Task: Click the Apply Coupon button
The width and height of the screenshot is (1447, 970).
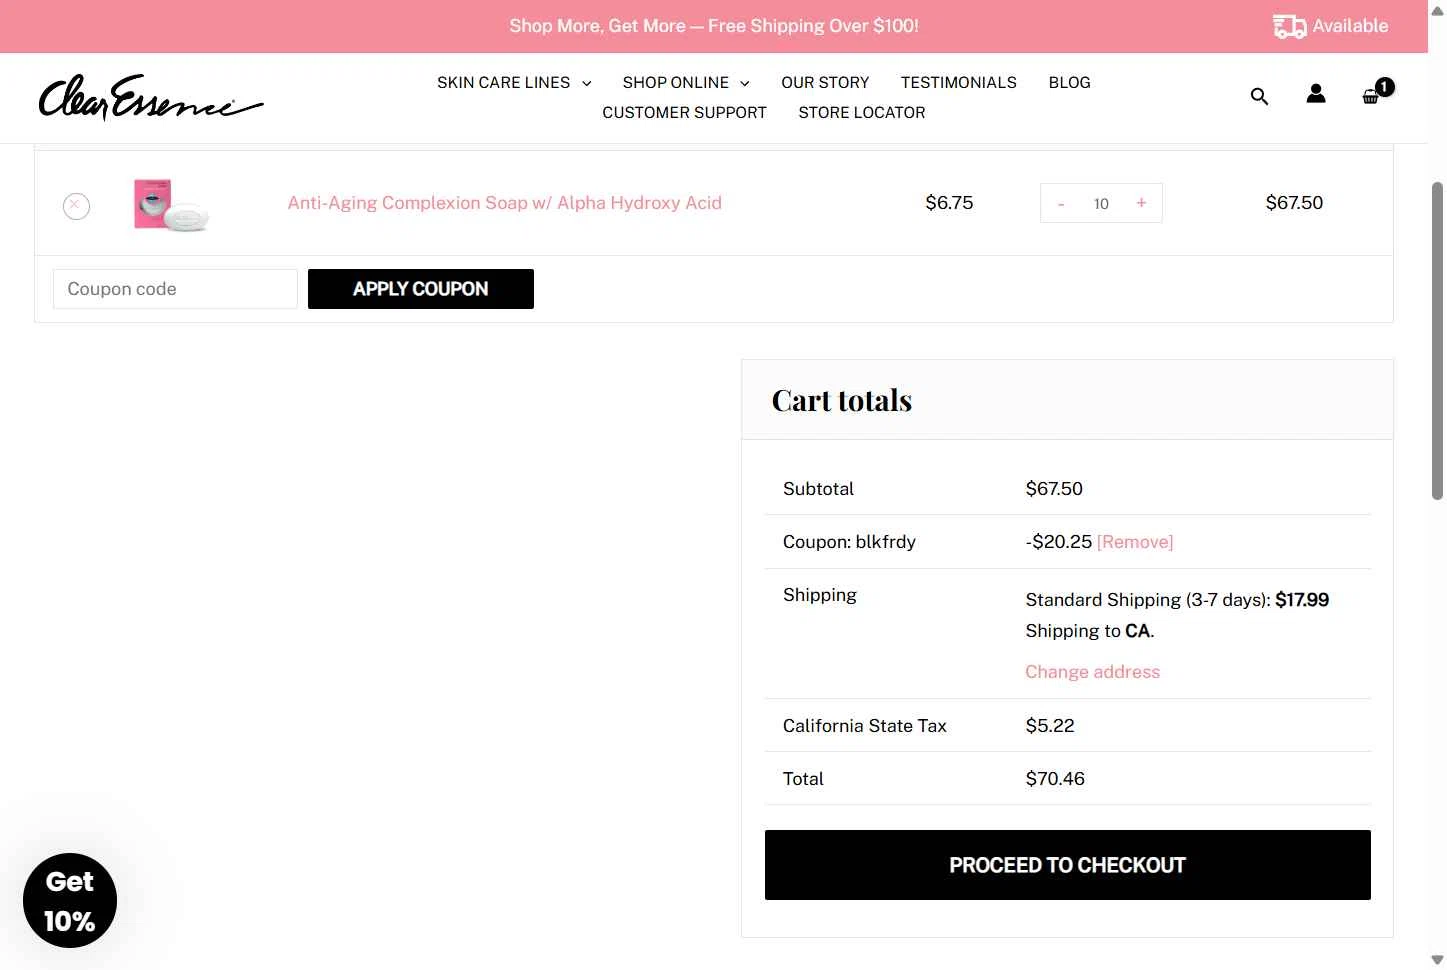Action: 421,289
